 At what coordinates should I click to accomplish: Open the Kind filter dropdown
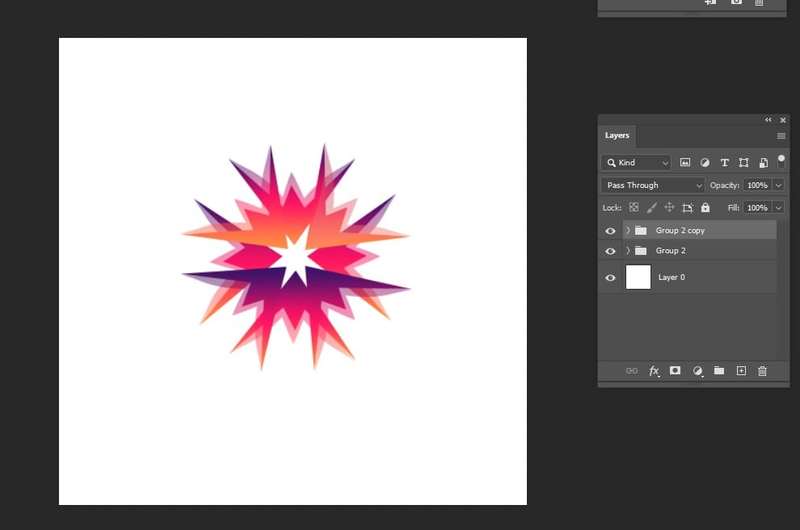636,163
